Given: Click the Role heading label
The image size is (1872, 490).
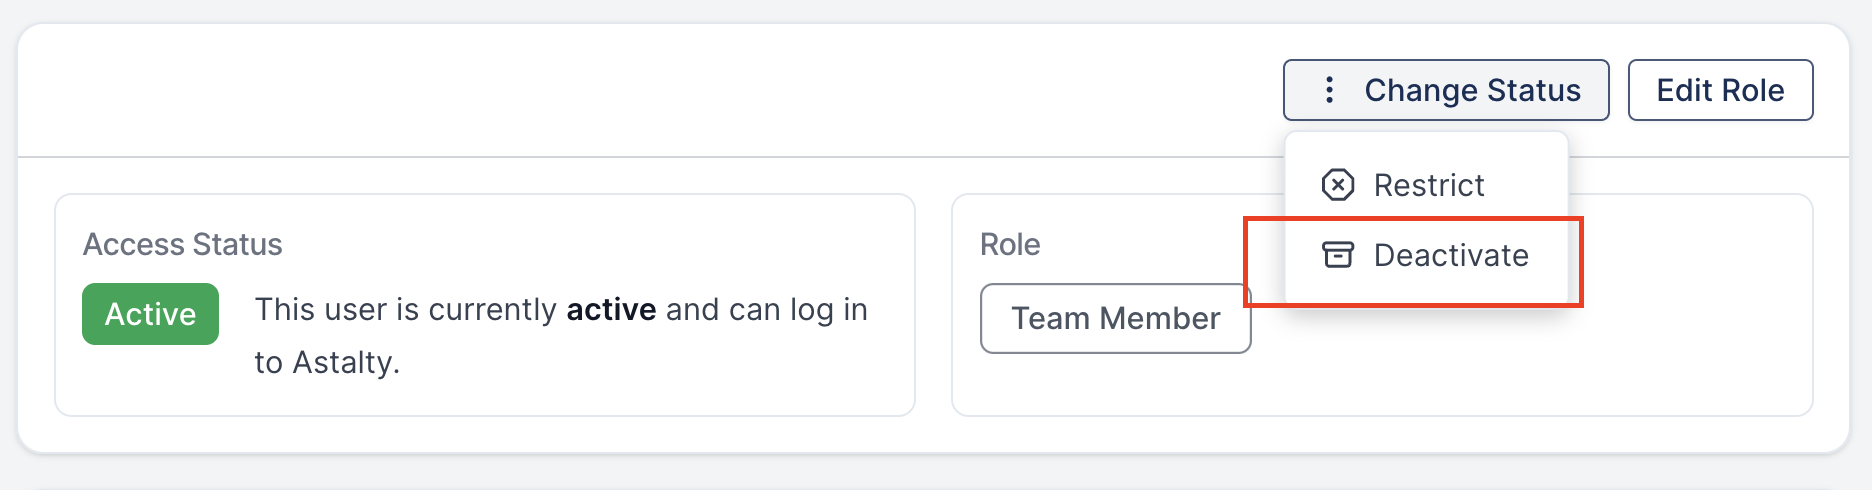Looking at the screenshot, I should [1010, 244].
